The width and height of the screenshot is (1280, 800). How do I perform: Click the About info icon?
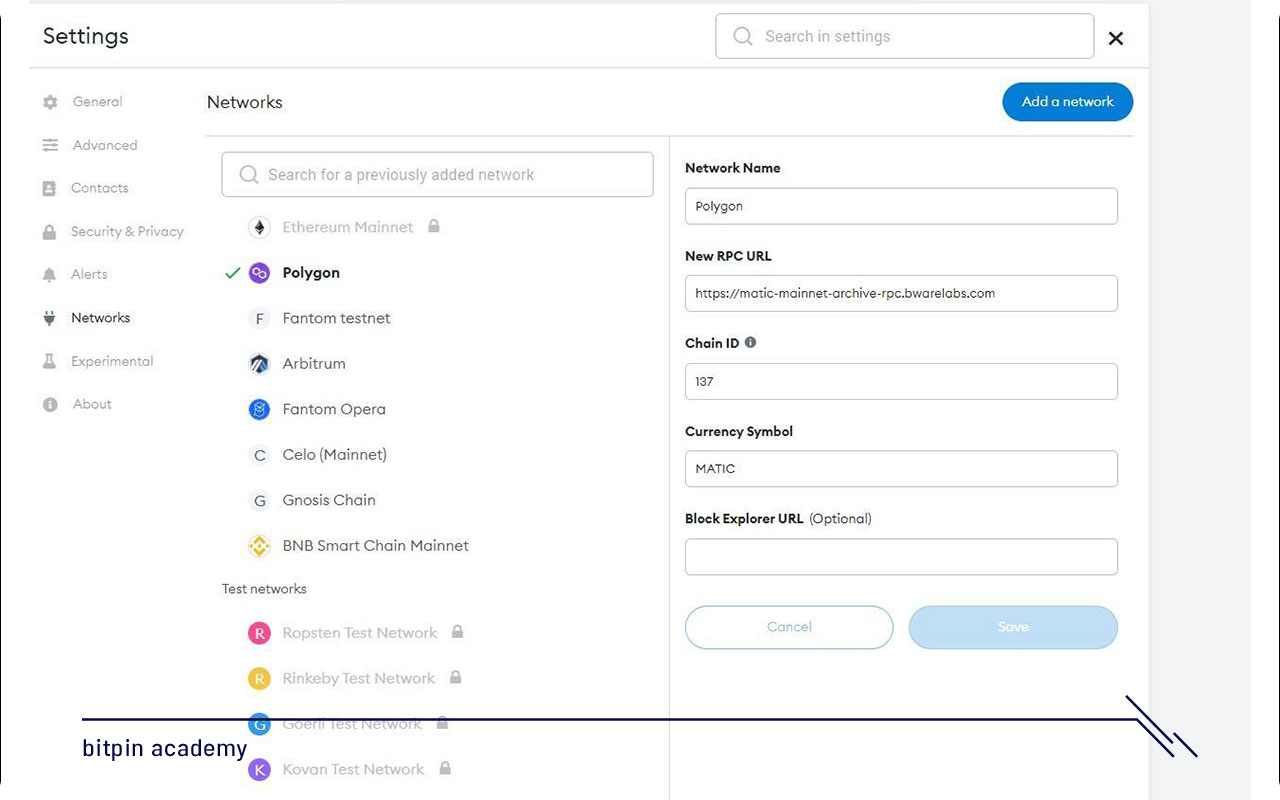tap(49, 405)
